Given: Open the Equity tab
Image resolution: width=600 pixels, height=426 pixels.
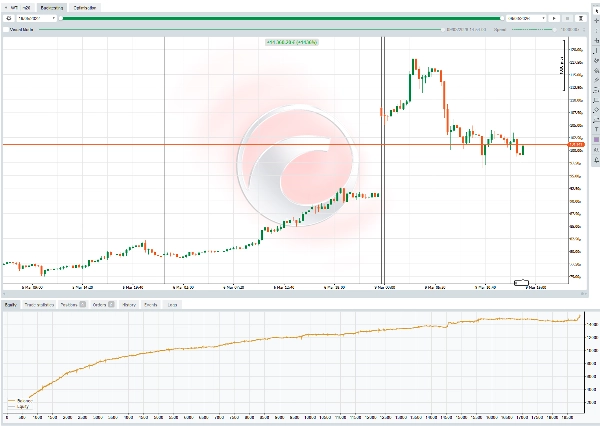Looking at the screenshot, I should pyautogui.click(x=10, y=305).
